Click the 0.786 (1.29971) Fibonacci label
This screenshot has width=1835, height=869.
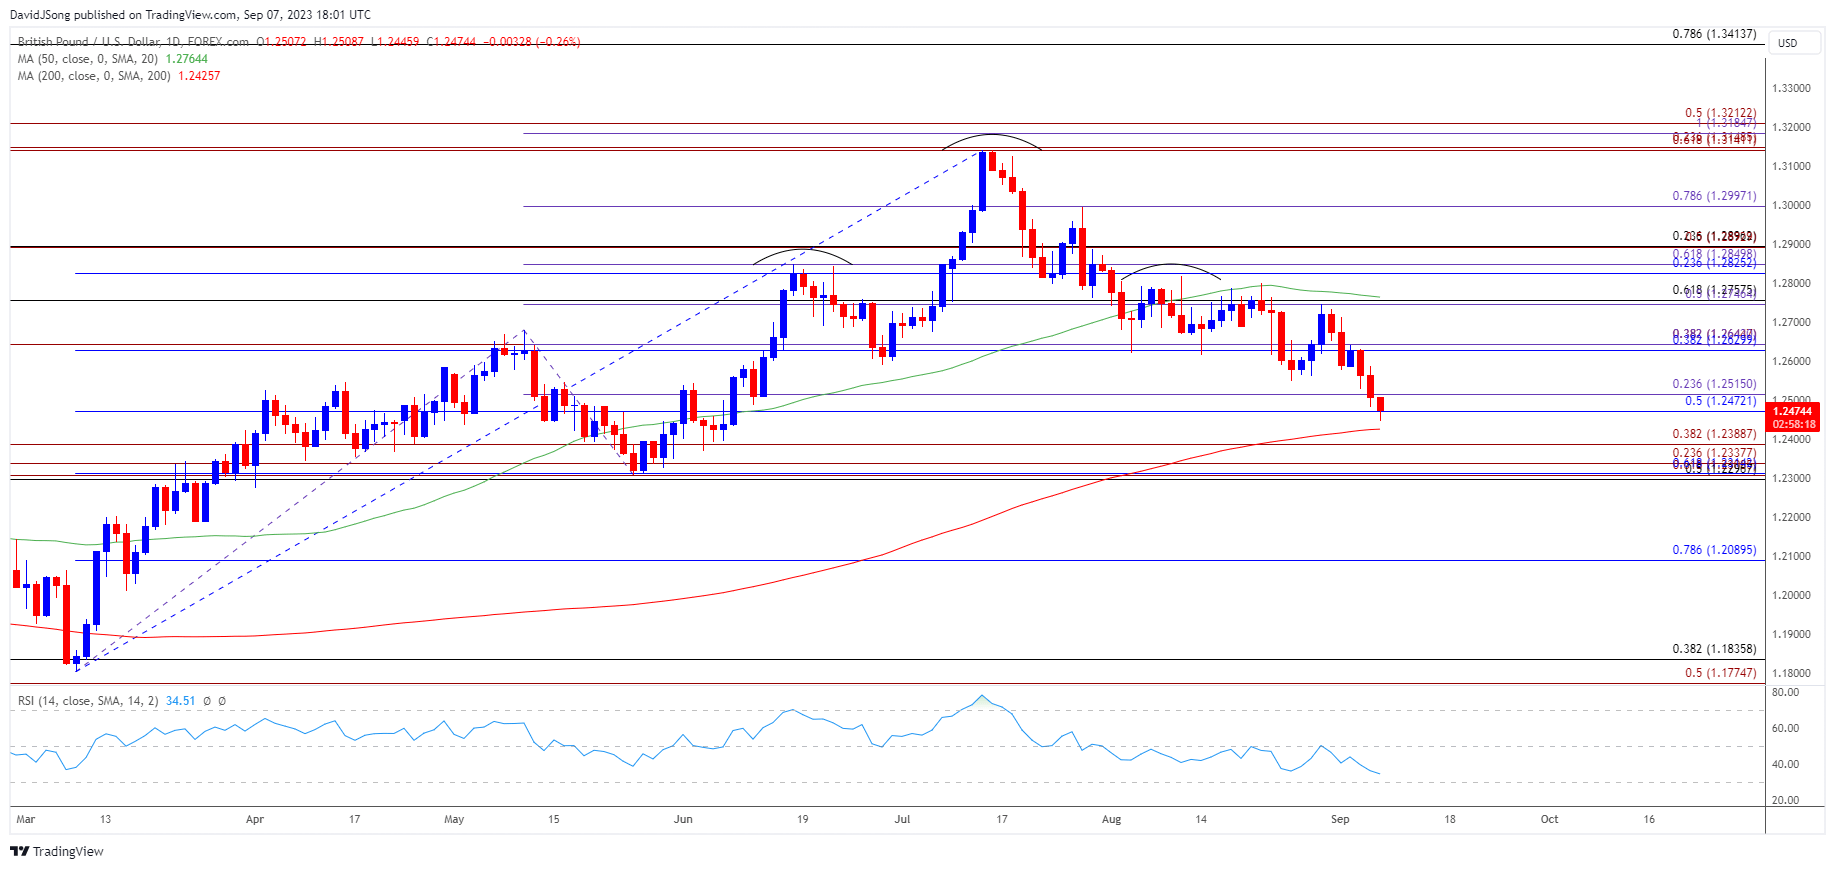[1714, 196]
